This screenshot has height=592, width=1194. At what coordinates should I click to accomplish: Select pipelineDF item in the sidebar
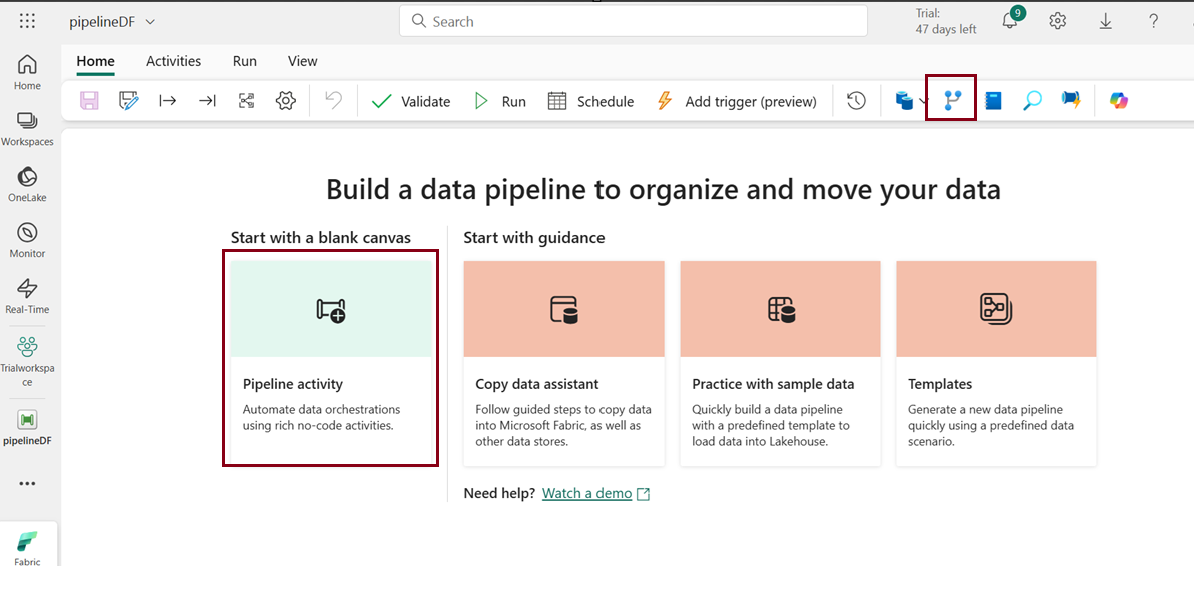pyautogui.click(x=27, y=427)
